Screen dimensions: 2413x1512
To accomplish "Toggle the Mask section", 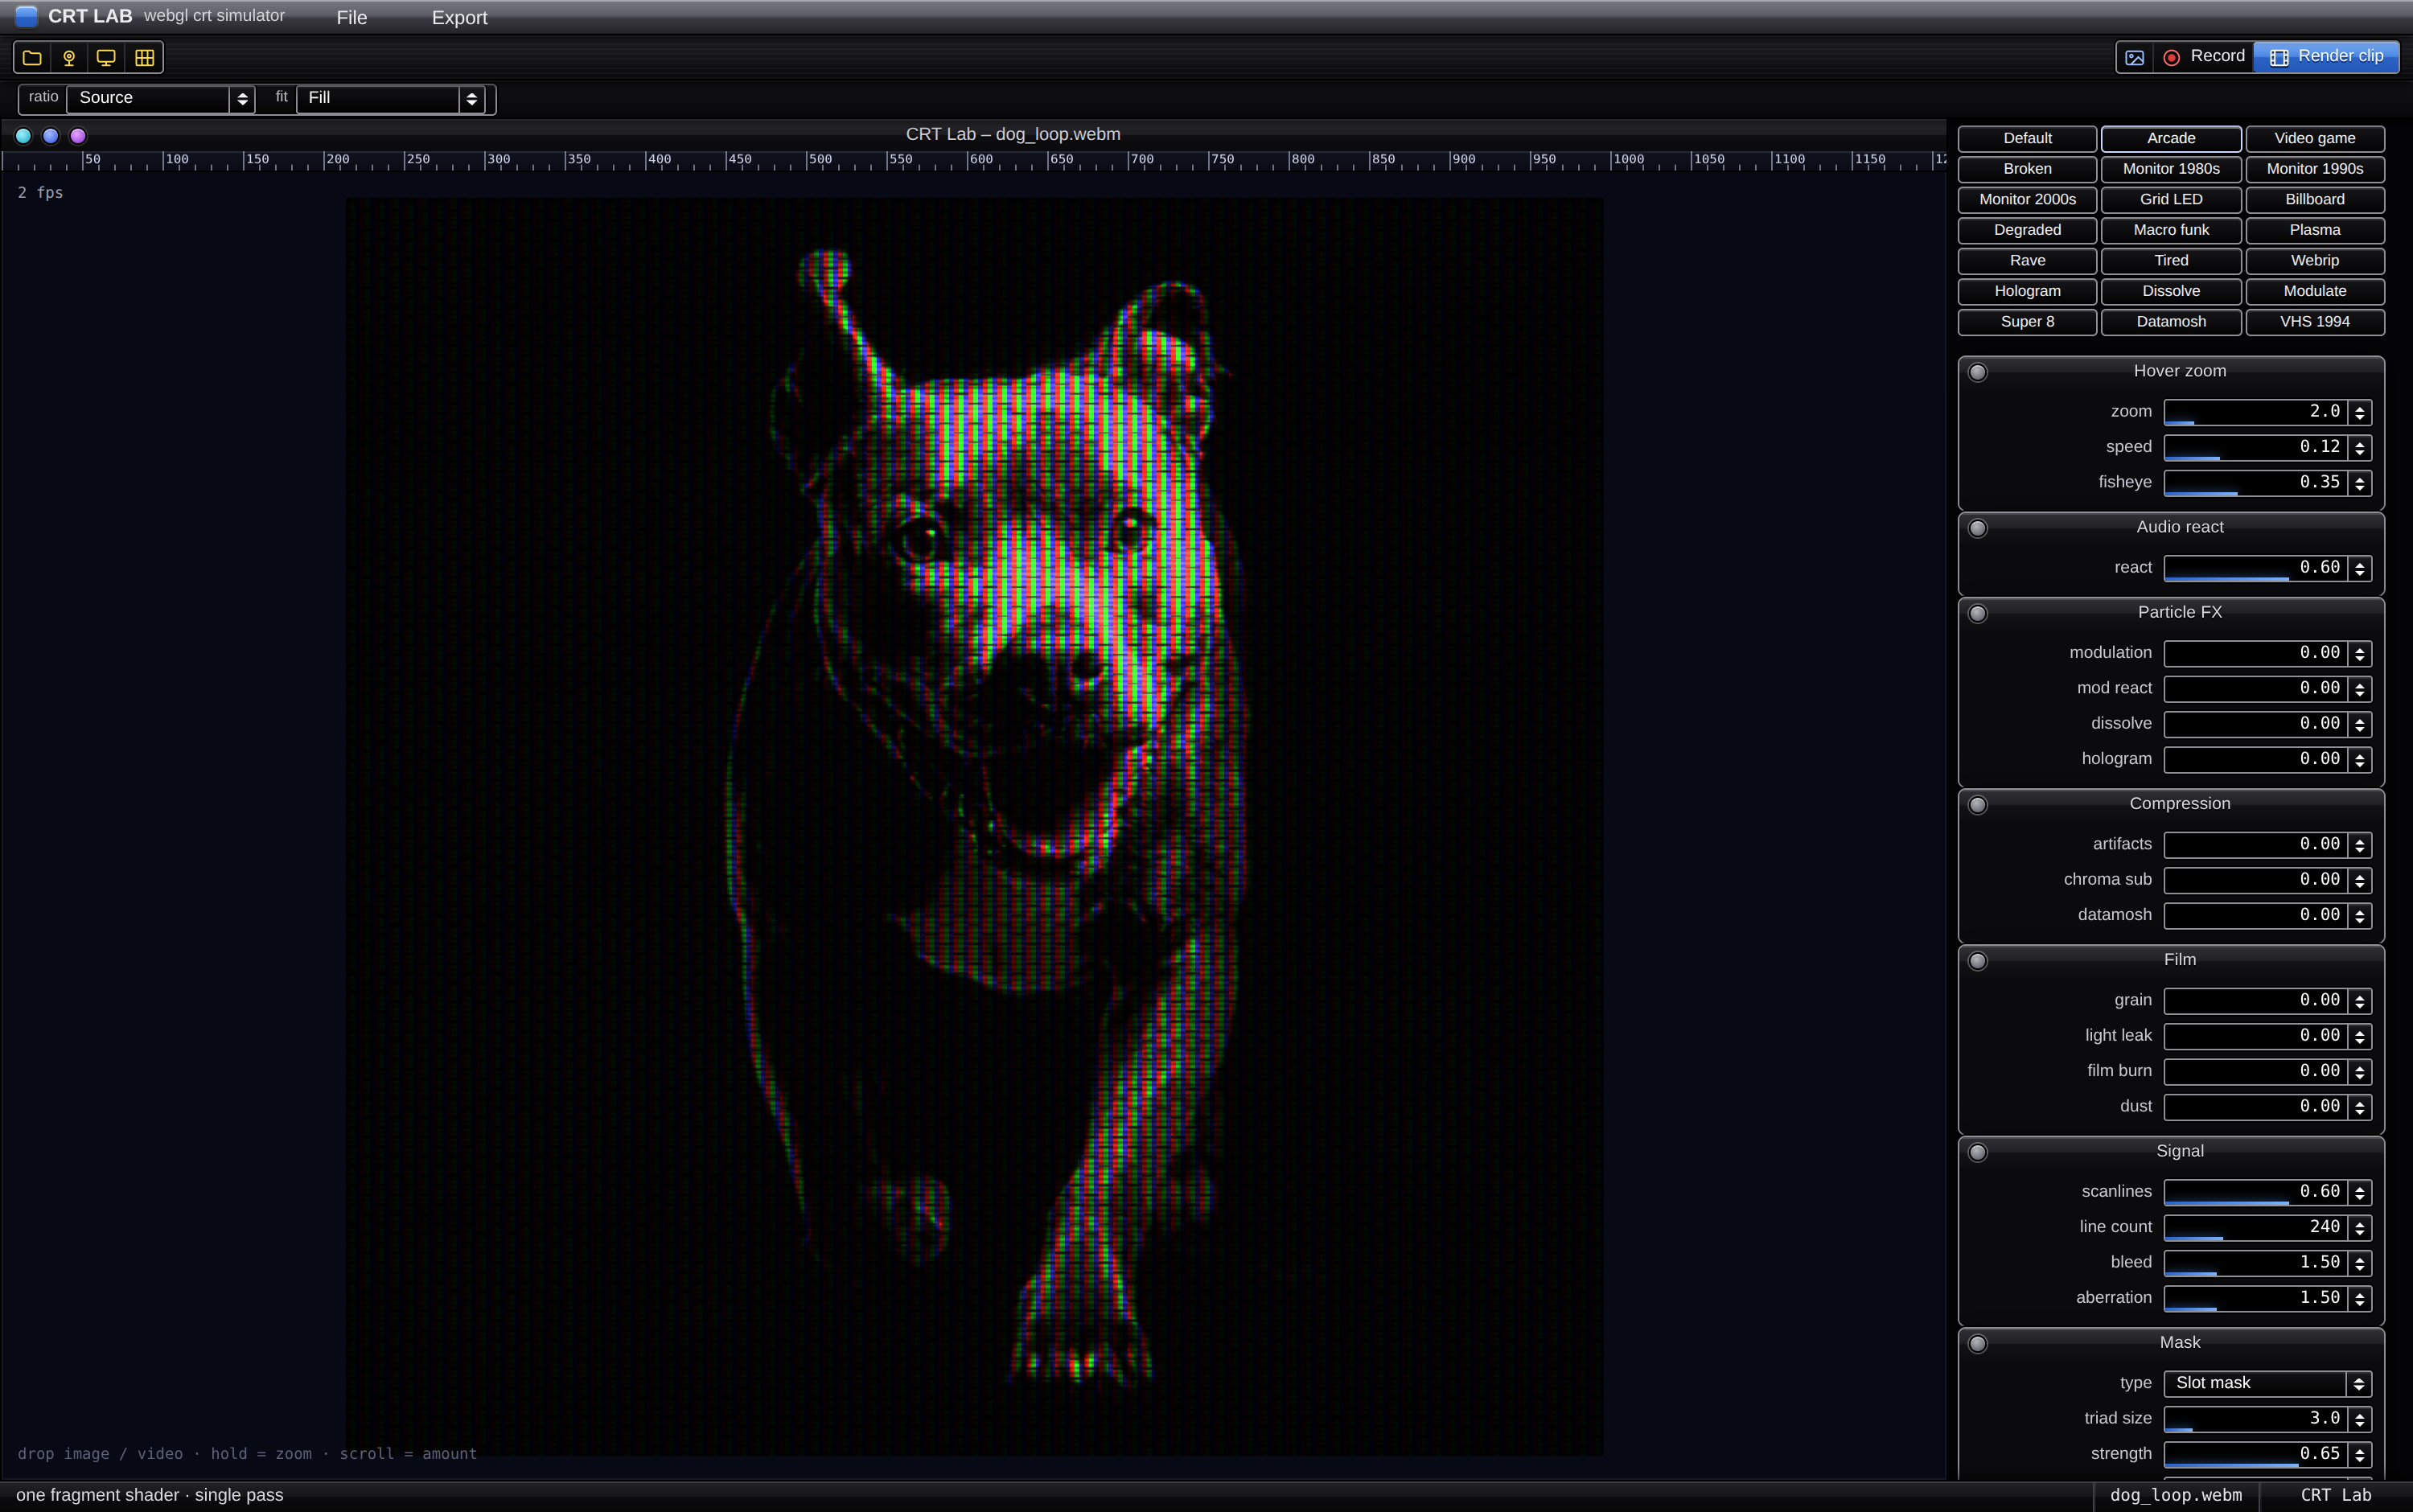I will (x=1977, y=1344).
